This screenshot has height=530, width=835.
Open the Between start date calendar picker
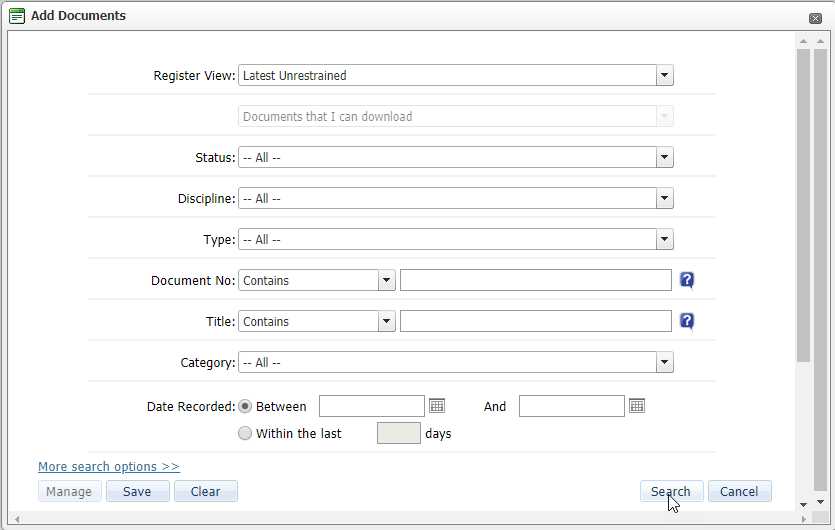click(437, 406)
